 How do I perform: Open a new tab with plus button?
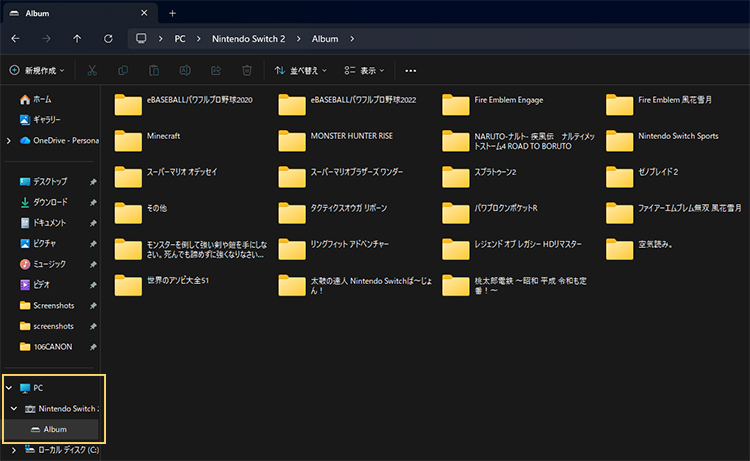pyautogui.click(x=172, y=13)
